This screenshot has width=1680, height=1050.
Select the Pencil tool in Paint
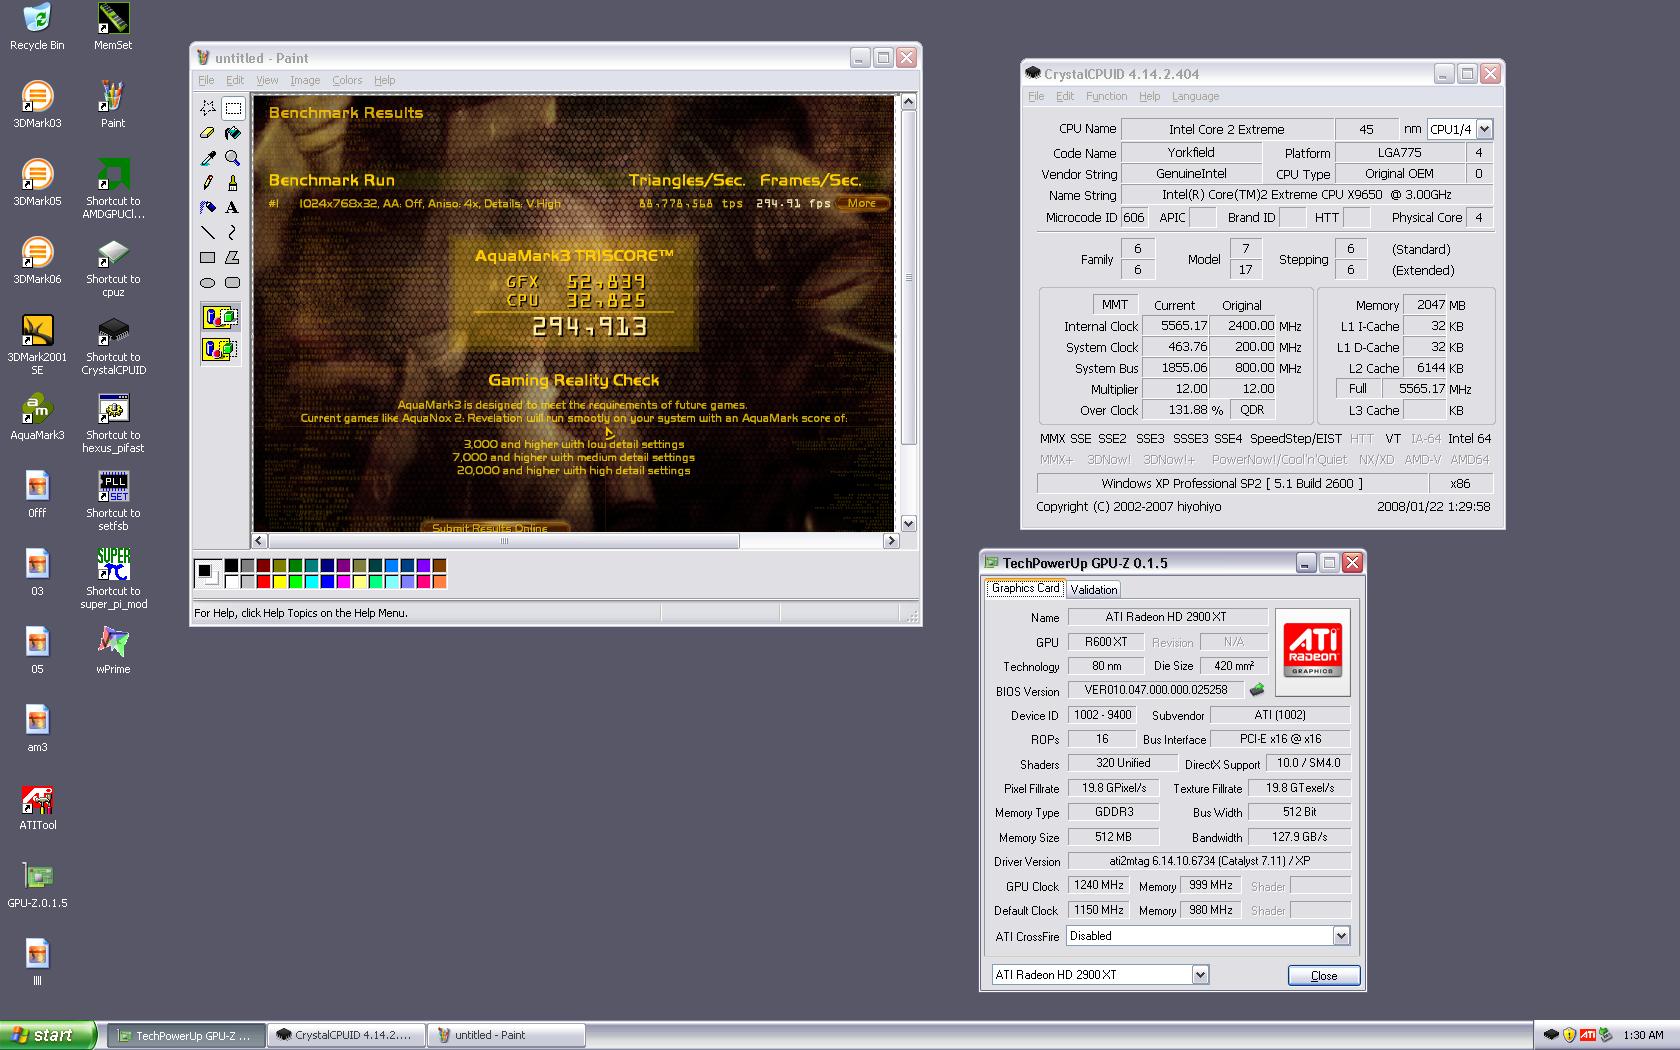[x=208, y=183]
